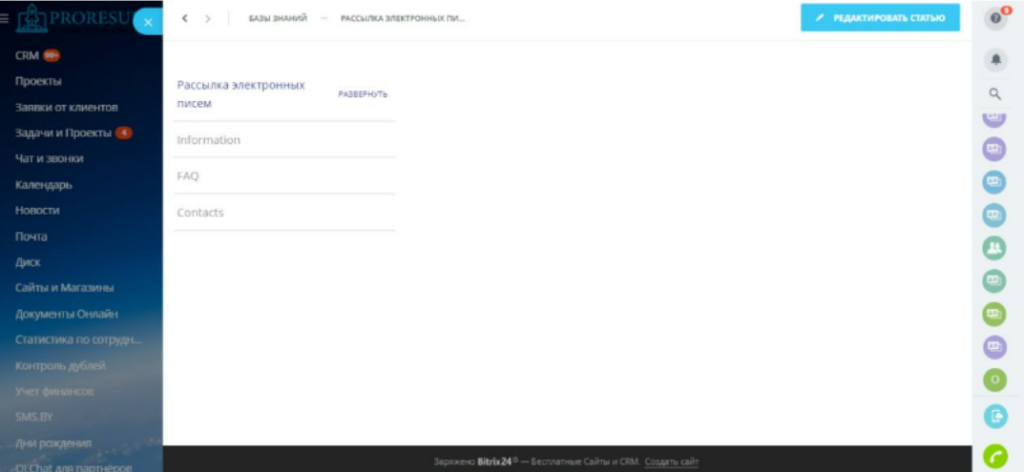Click the Базы знаний breadcrumb

point(278,18)
